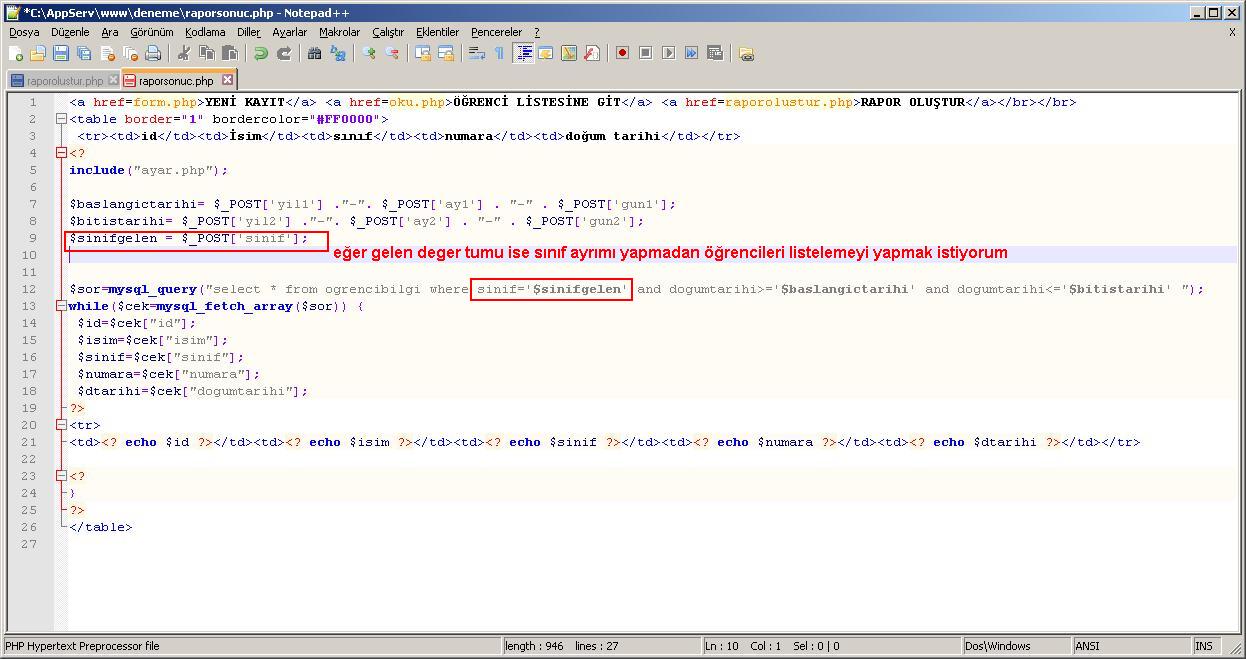Toggle the indent guide toolbar button

[523, 53]
